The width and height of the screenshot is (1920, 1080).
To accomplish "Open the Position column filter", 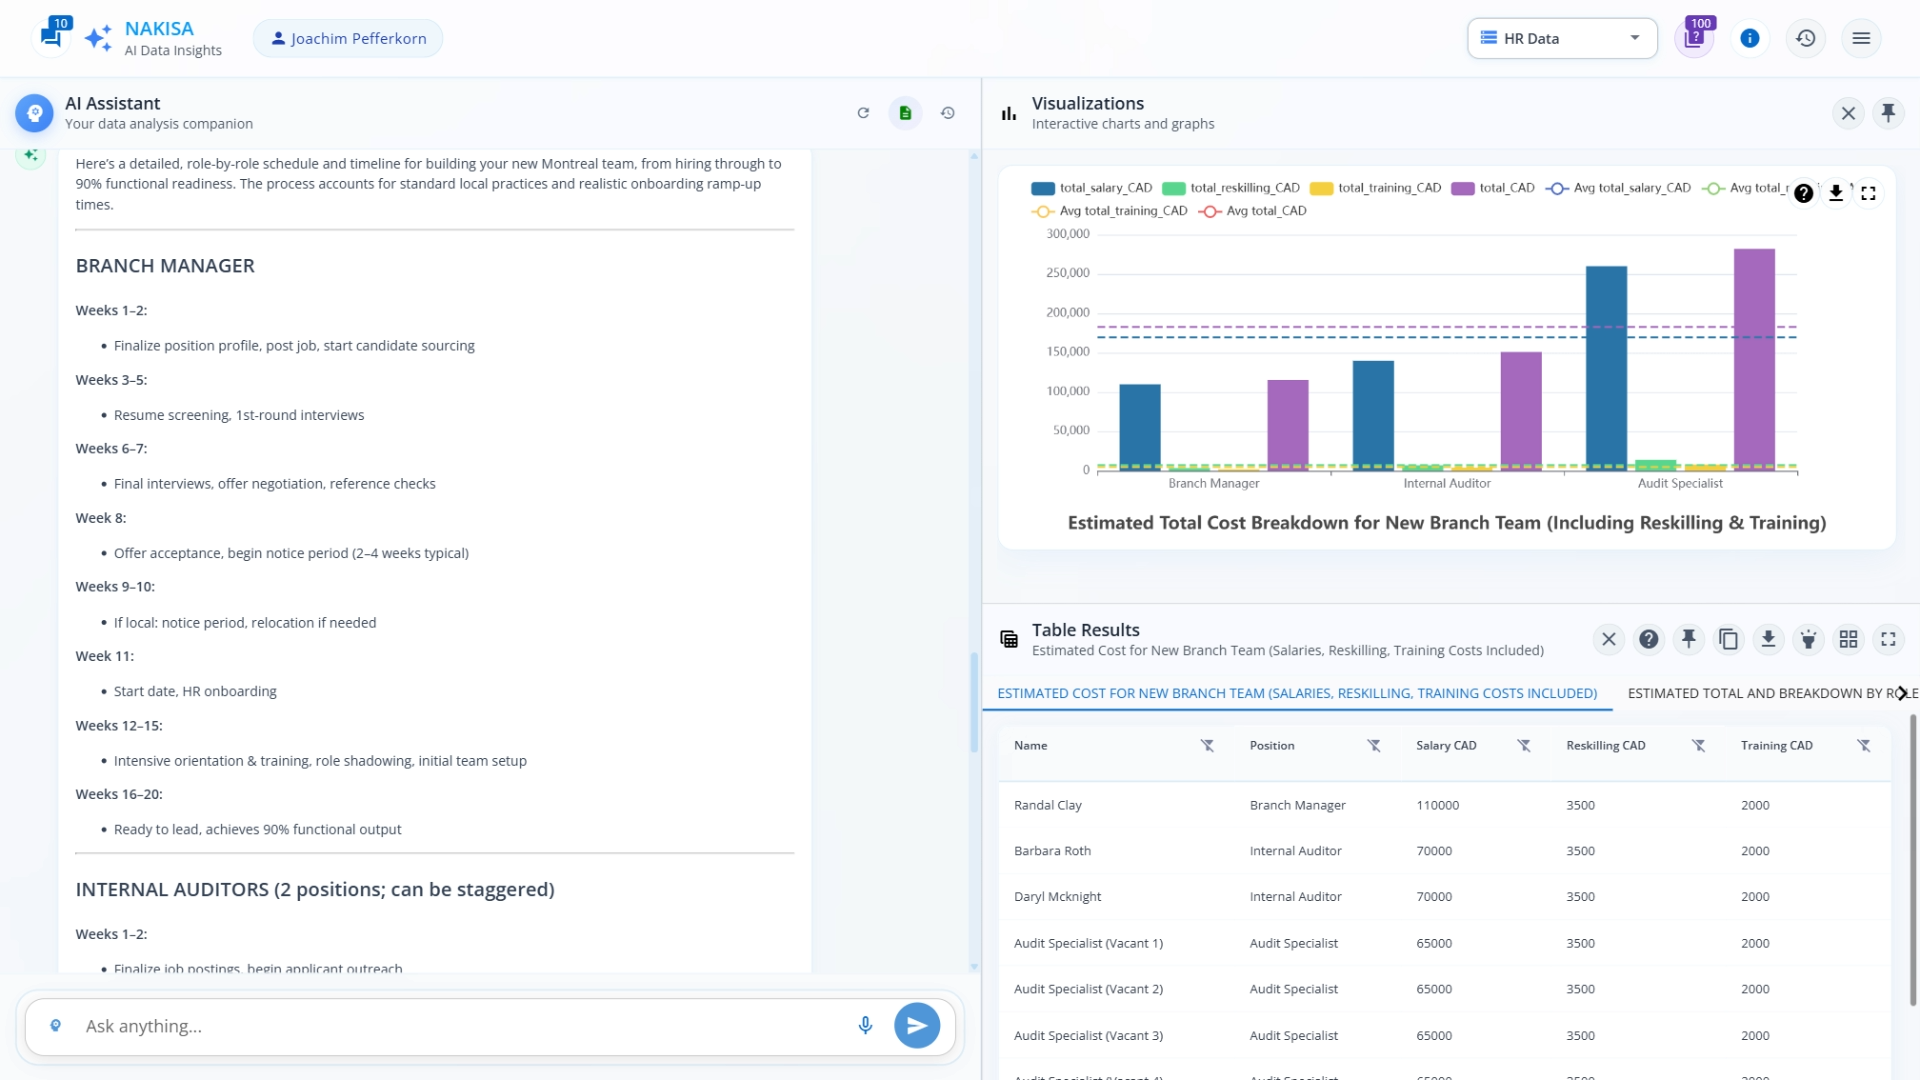I will pos(1373,746).
